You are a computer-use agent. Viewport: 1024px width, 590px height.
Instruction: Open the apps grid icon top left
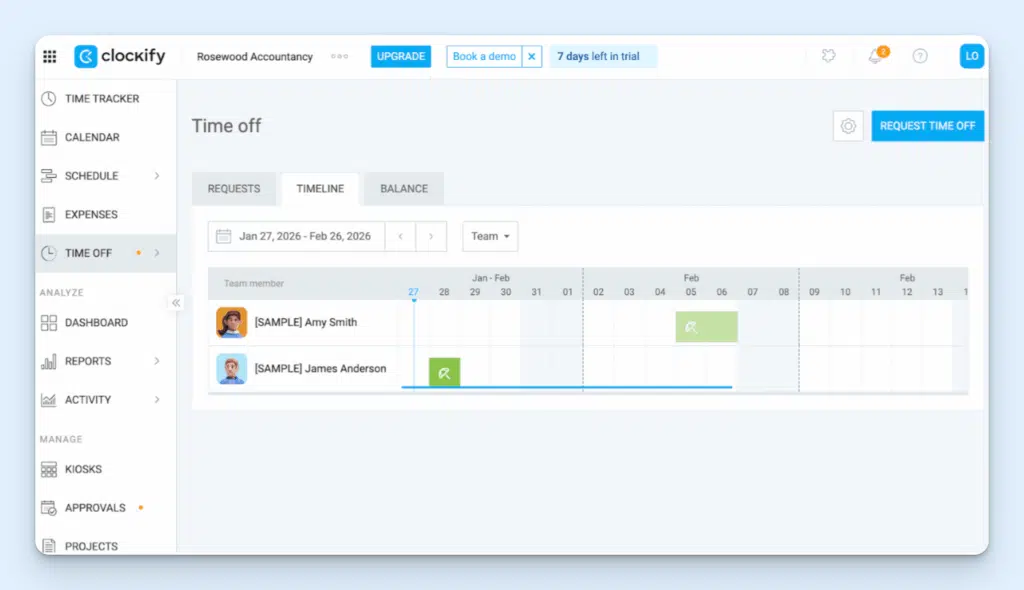pyautogui.click(x=49, y=56)
